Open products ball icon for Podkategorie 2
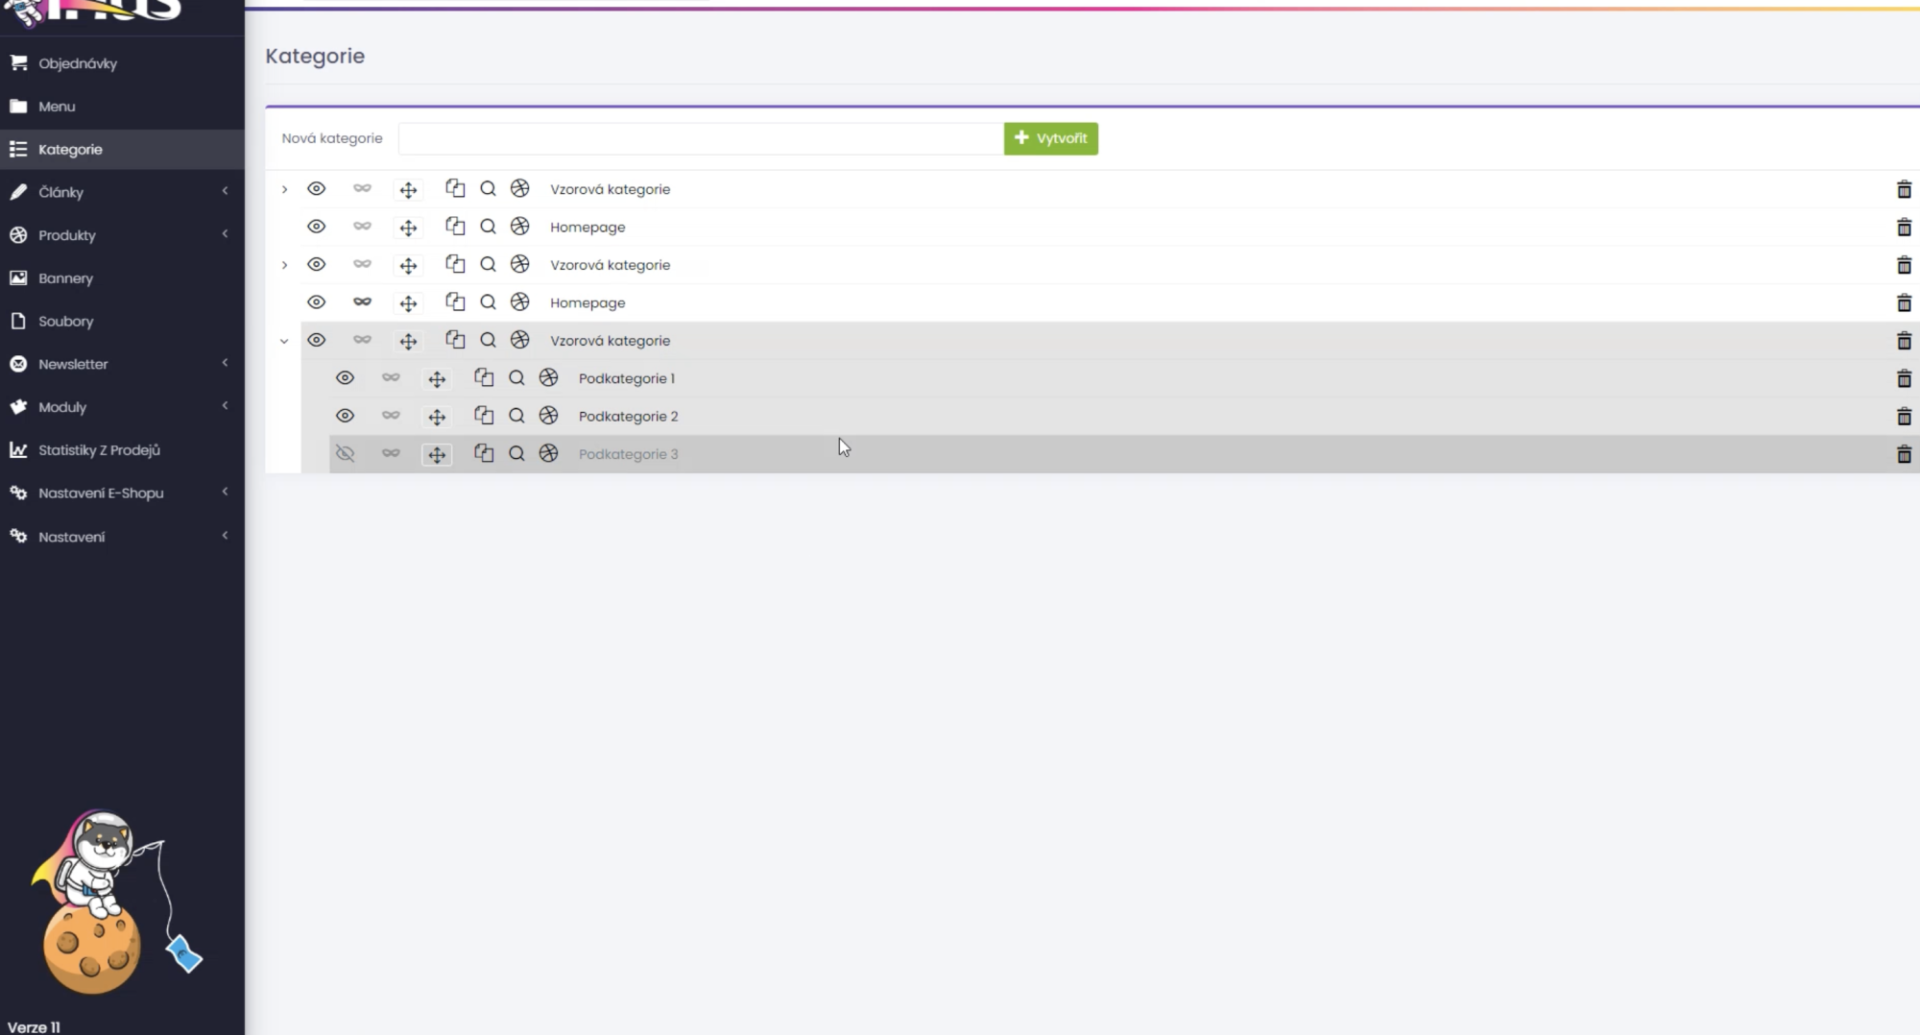1920x1035 pixels. (x=548, y=416)
